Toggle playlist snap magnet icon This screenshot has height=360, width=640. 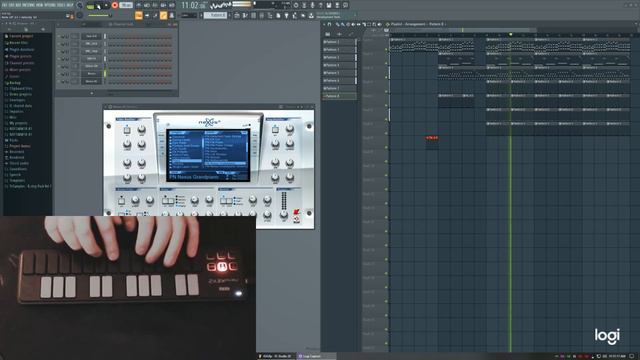(x=329, y=24)
